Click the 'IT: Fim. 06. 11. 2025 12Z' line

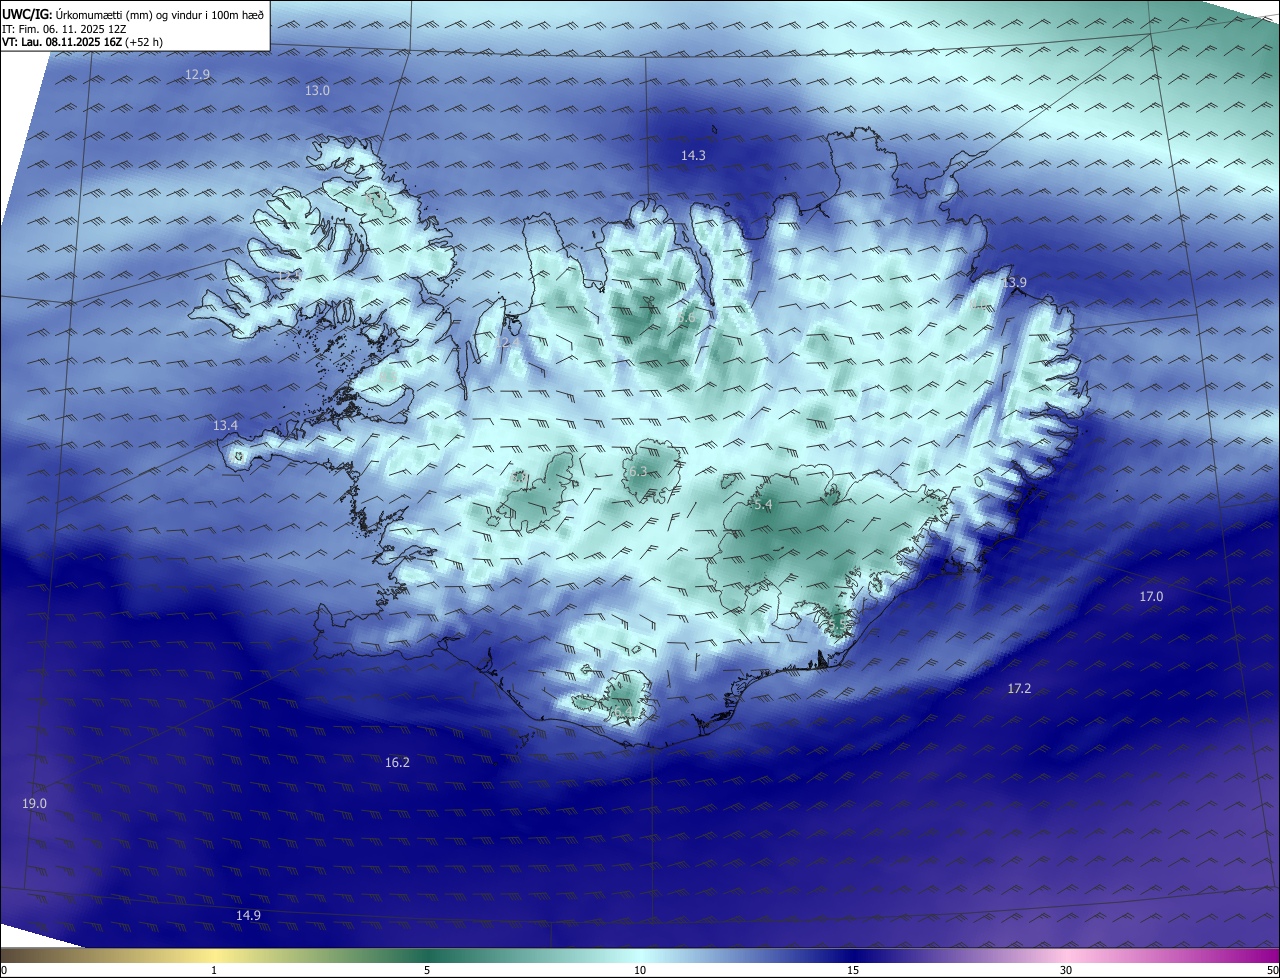64,28
